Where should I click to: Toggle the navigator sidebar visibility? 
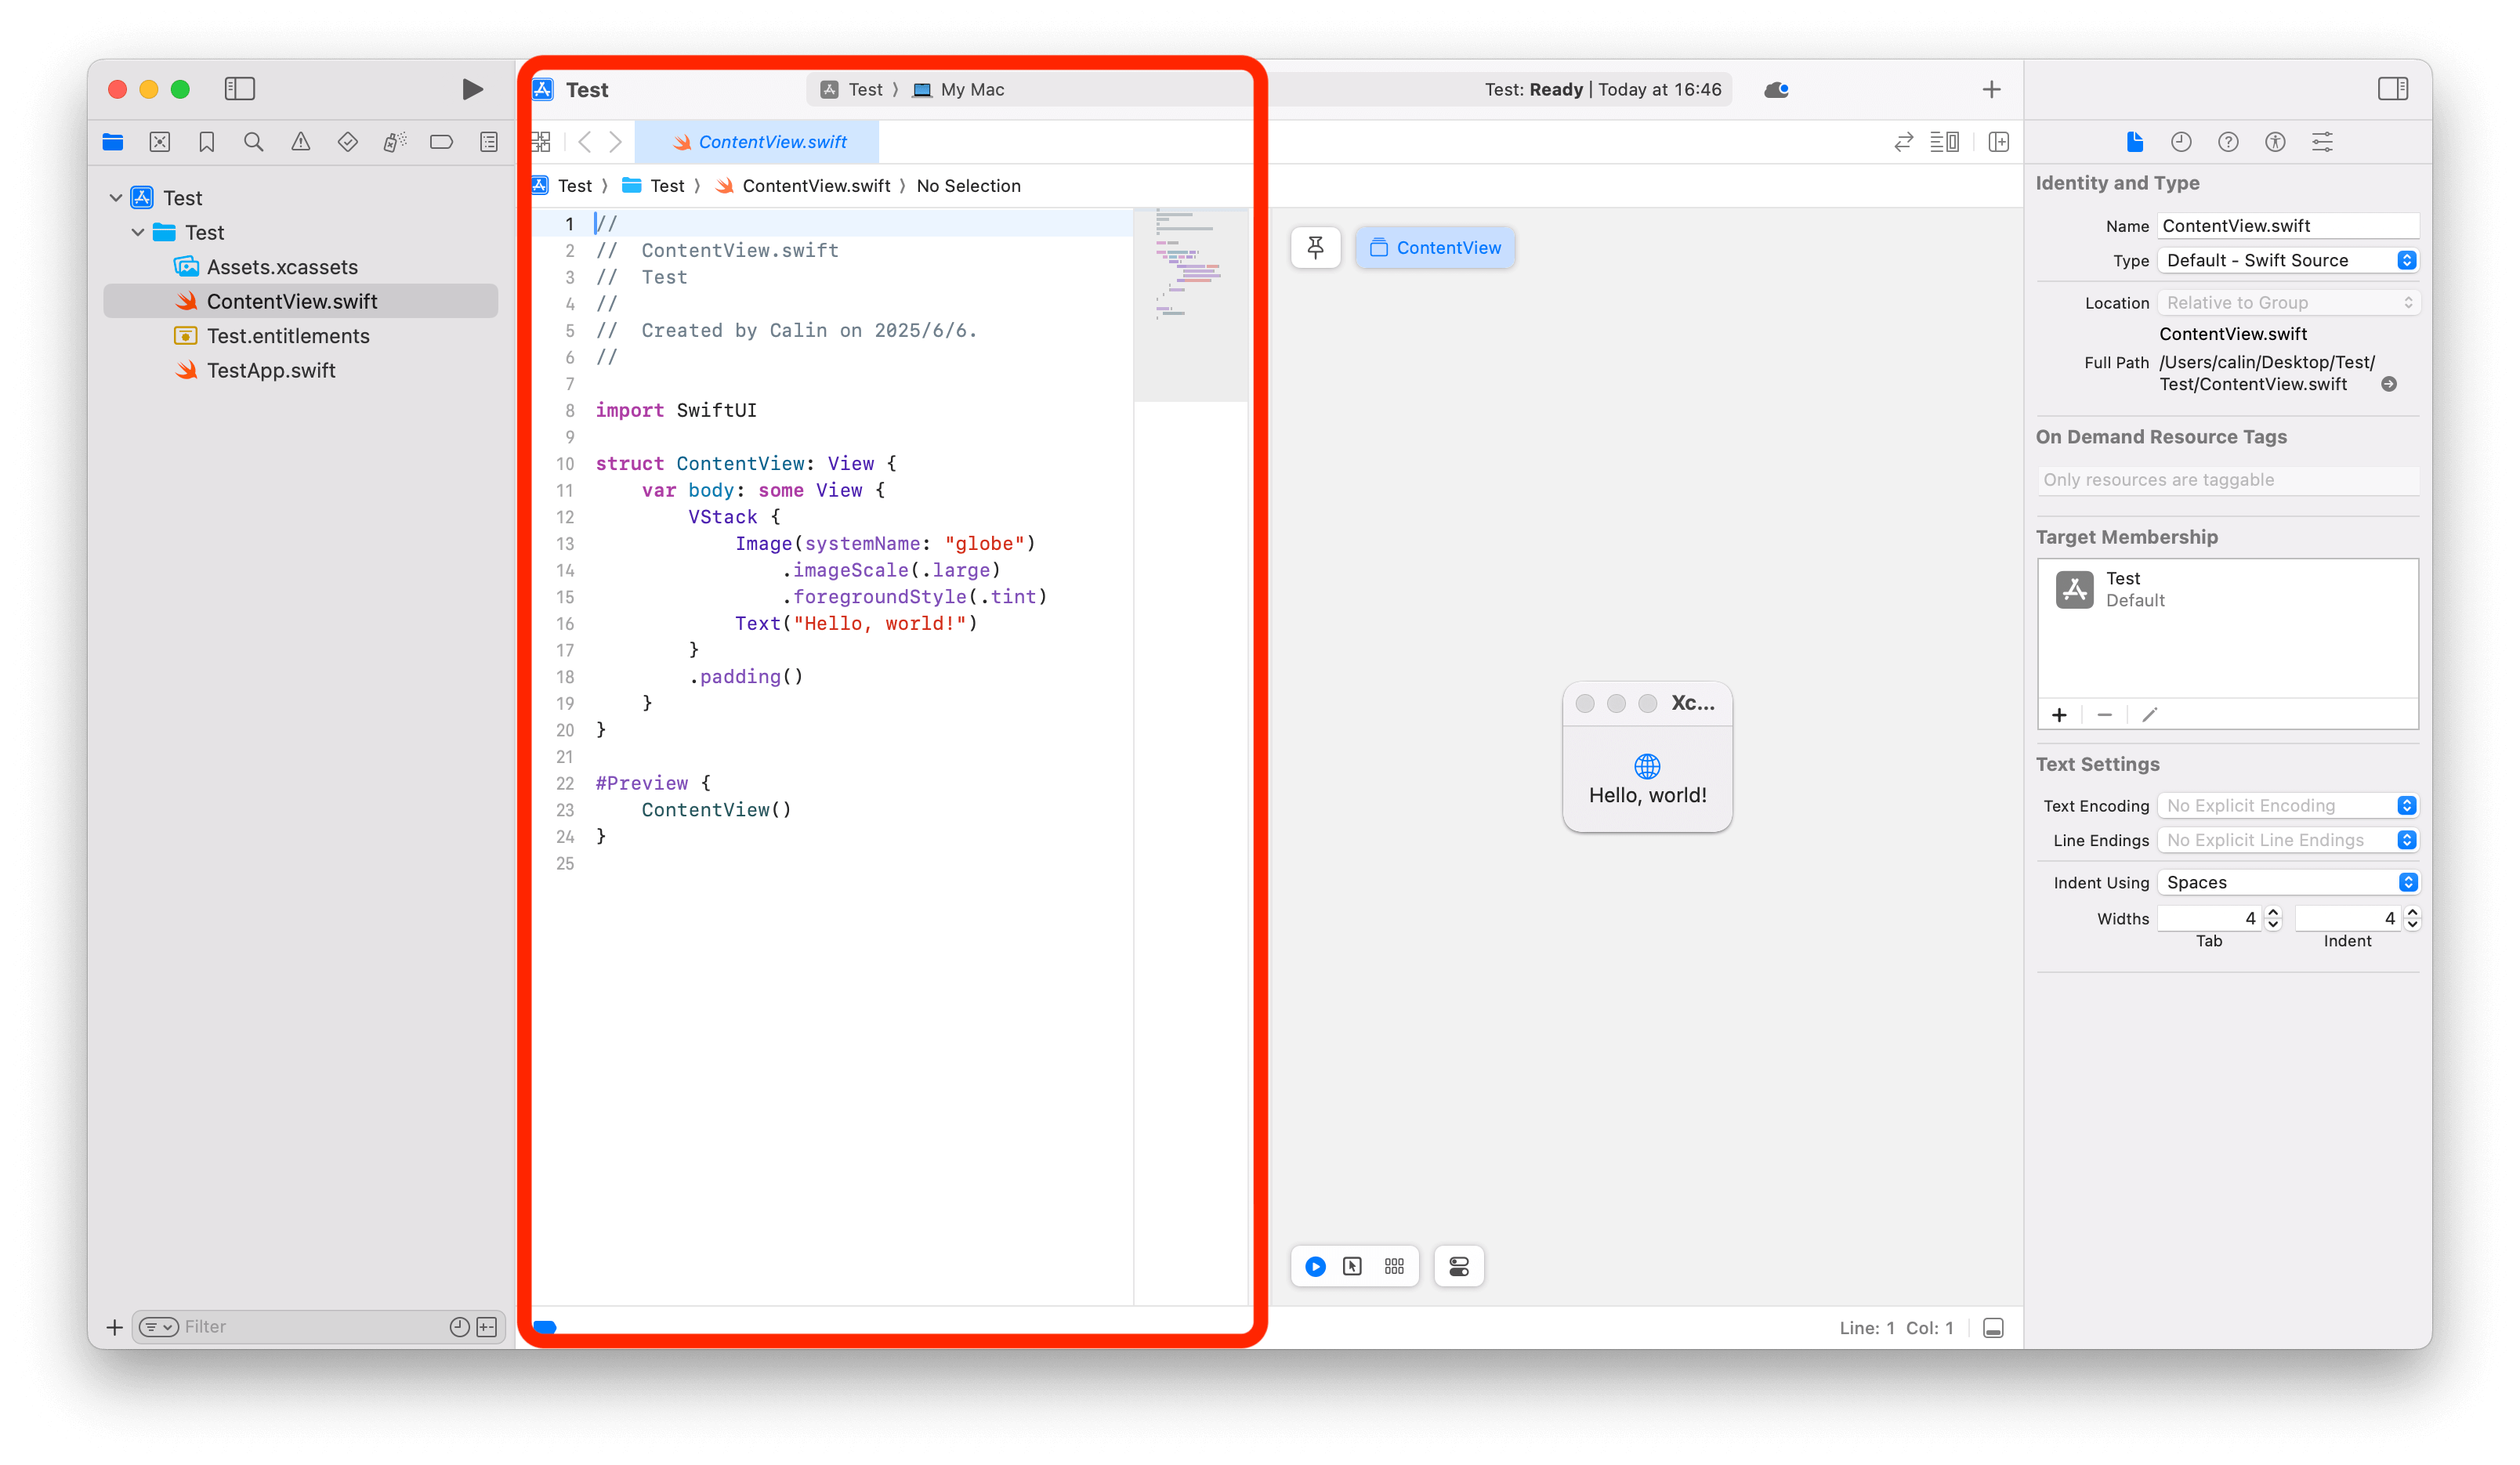[x=240, y=89]
